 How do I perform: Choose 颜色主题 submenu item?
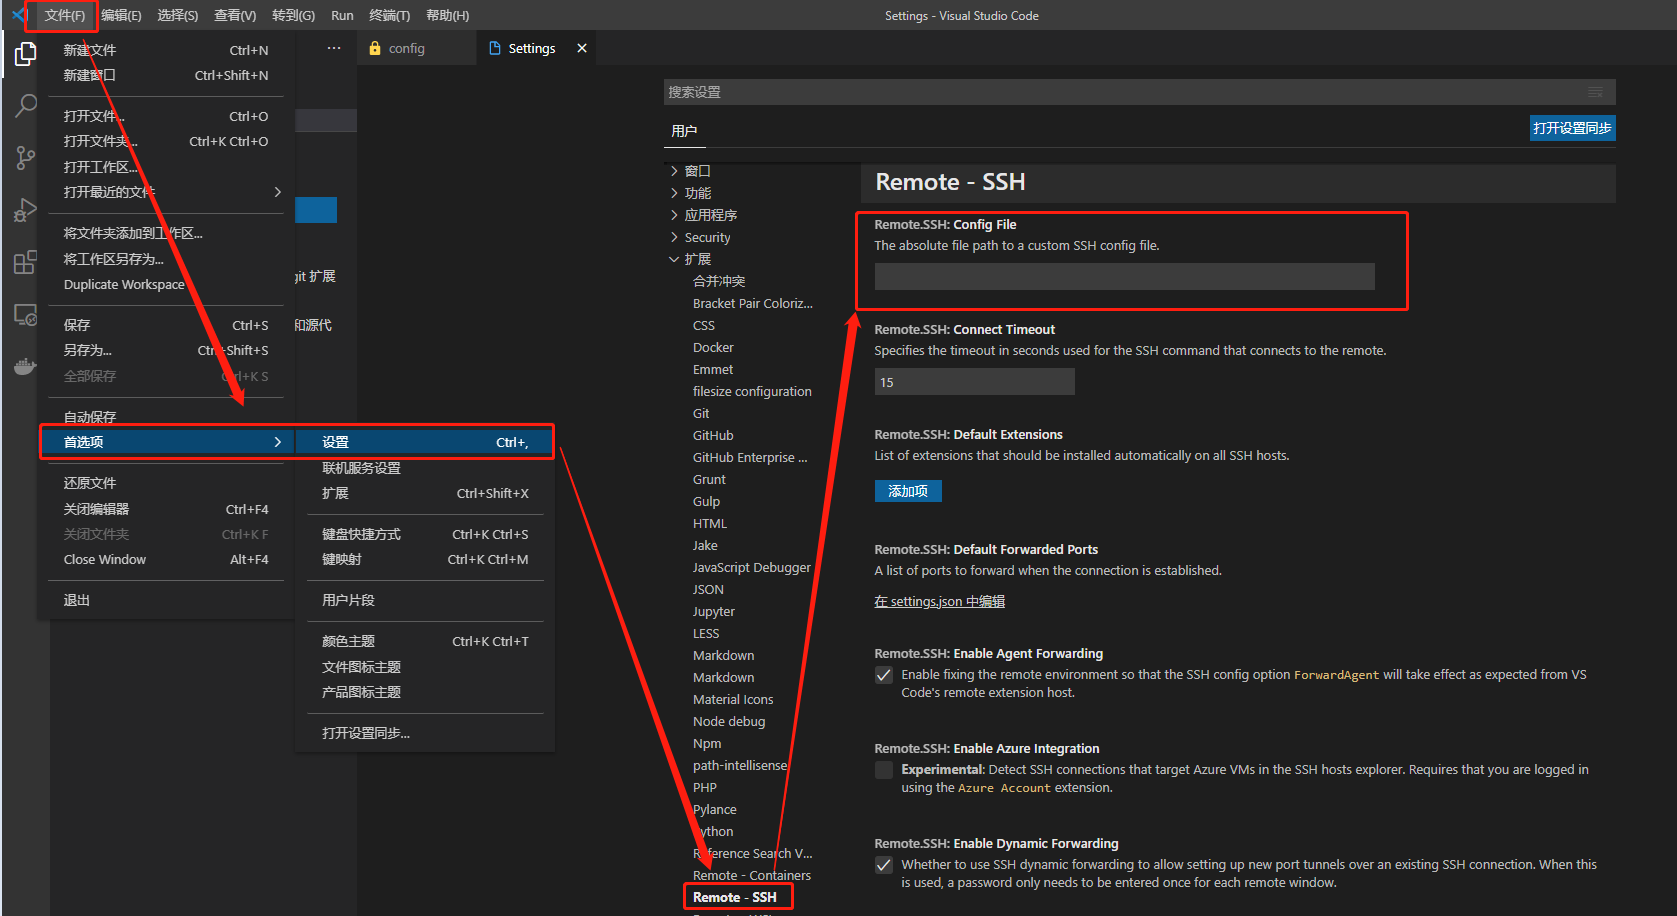(x=425, y=641)
